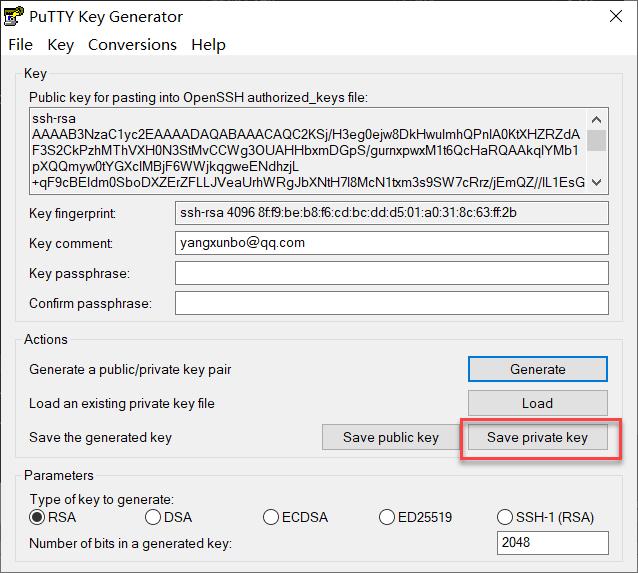Image resolution: width=638 pixels, height=573 pixels.
Task: Select the DSA key type
Action: pos(153,517)
